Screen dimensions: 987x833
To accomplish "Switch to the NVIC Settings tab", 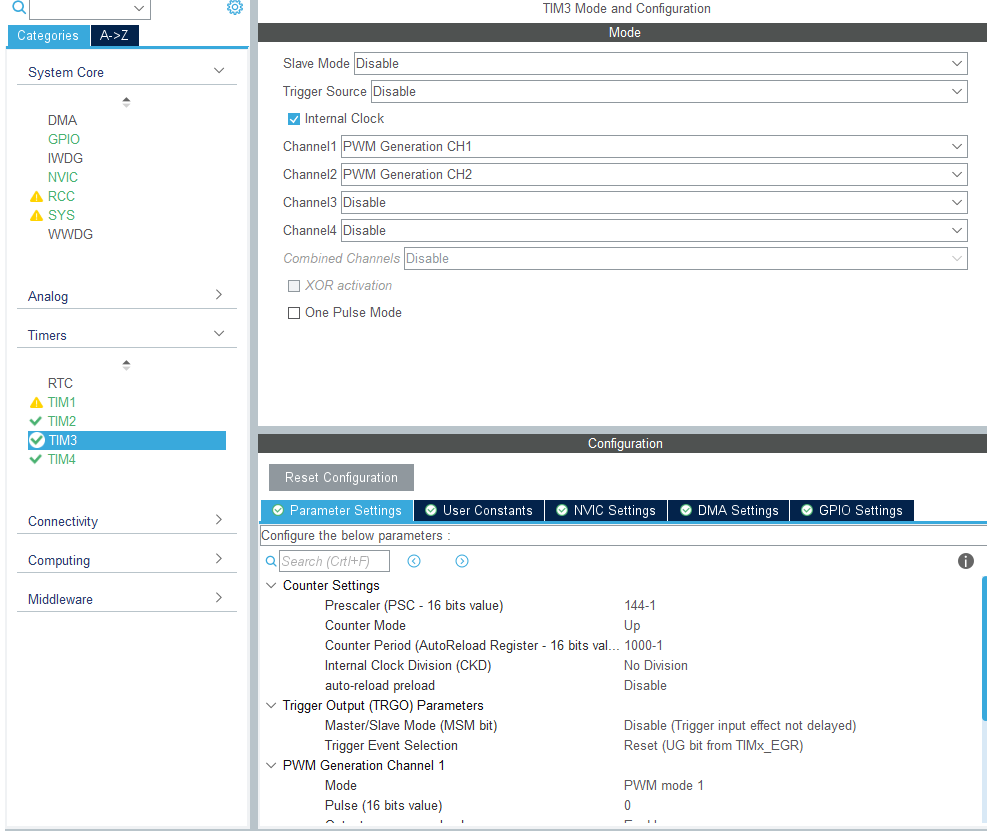I will (606, 511).
